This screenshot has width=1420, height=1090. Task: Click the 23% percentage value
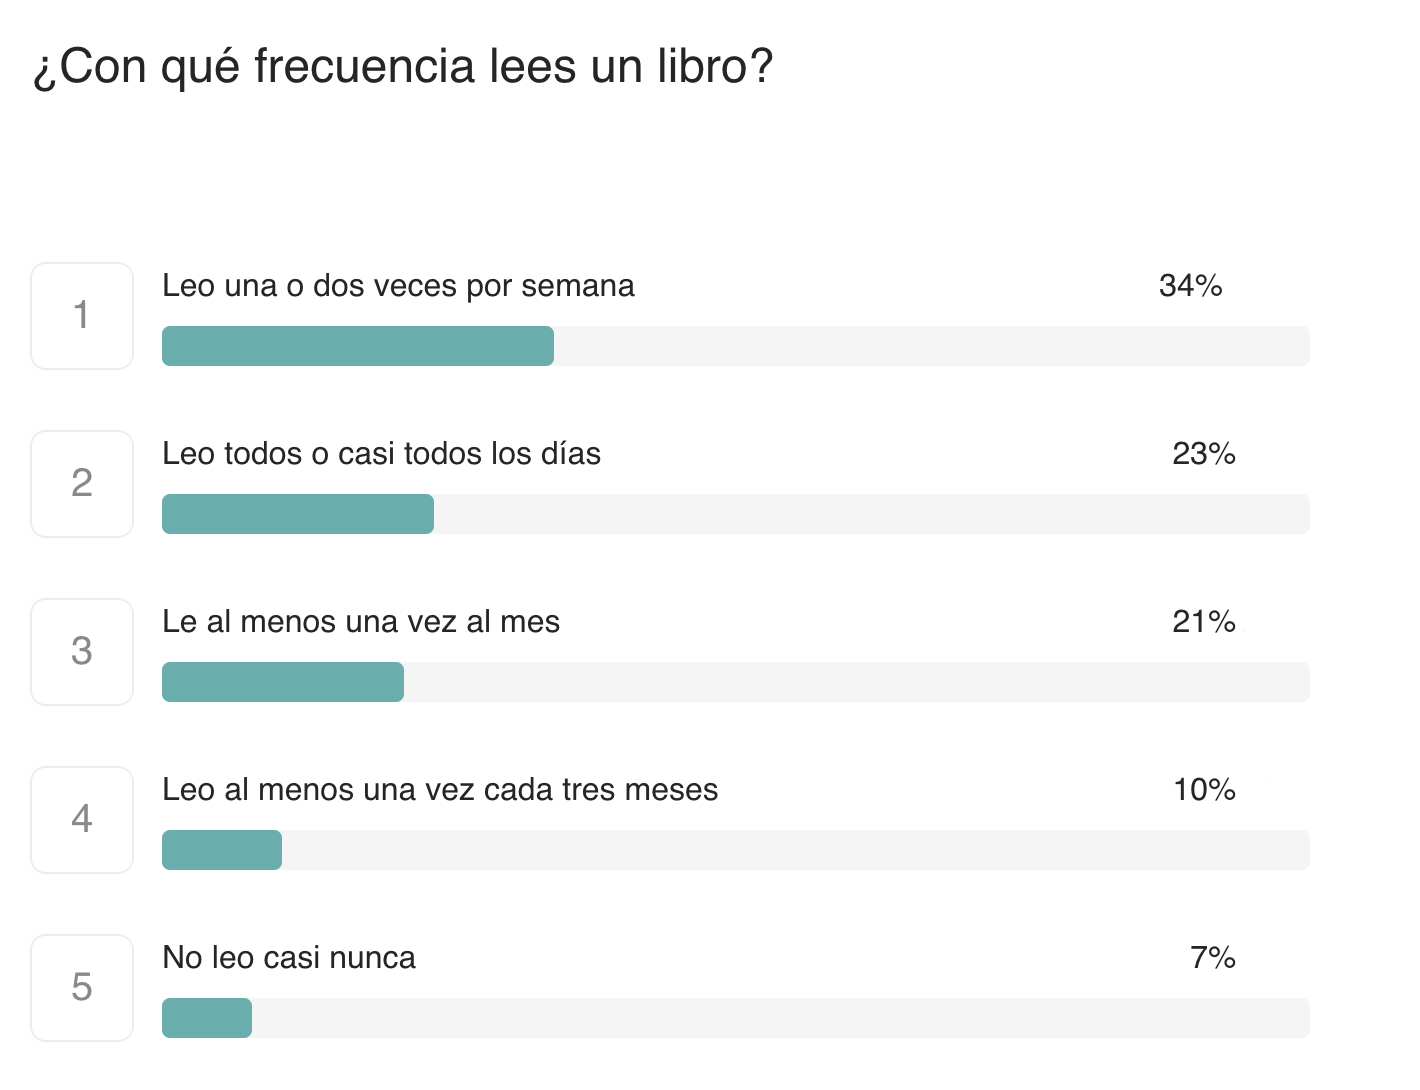pos(1204,454)
